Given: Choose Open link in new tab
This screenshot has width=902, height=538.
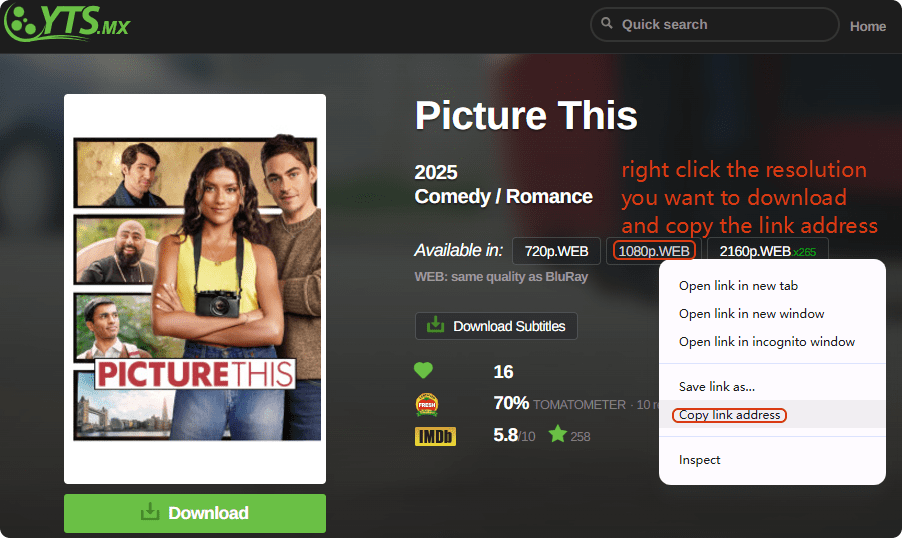Looking at the screenshot, I should (738, 286).
